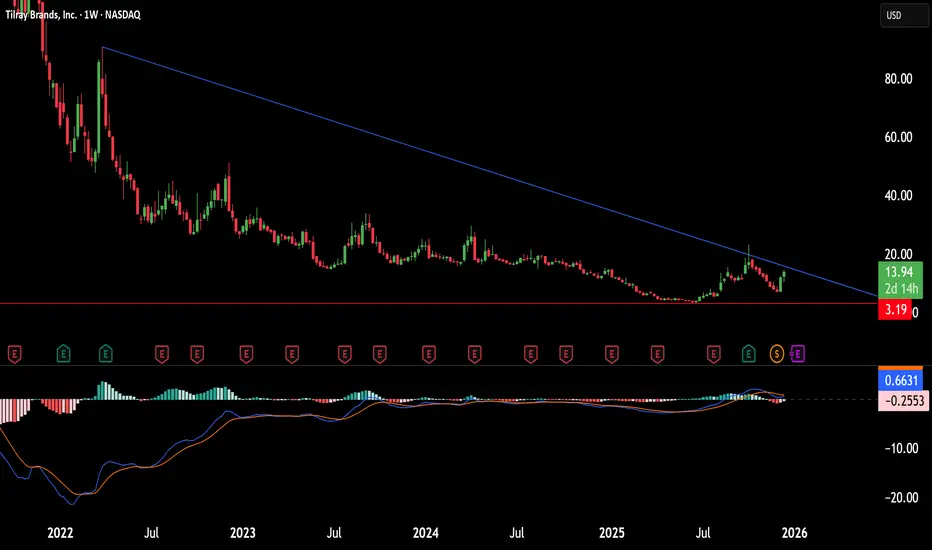Click the blue 0.6631 MACD value label
Viewport: 932px width, 550px height.
tap(900, 381)
